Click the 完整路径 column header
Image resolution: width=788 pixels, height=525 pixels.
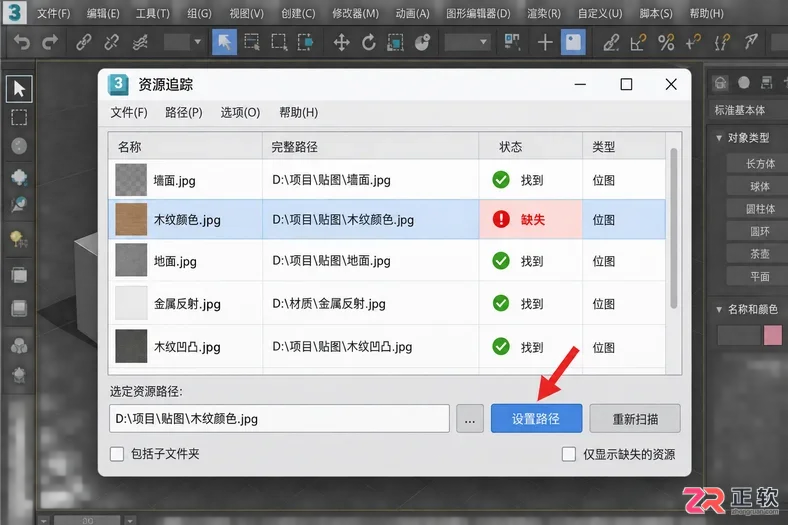[x=370, y=147]
